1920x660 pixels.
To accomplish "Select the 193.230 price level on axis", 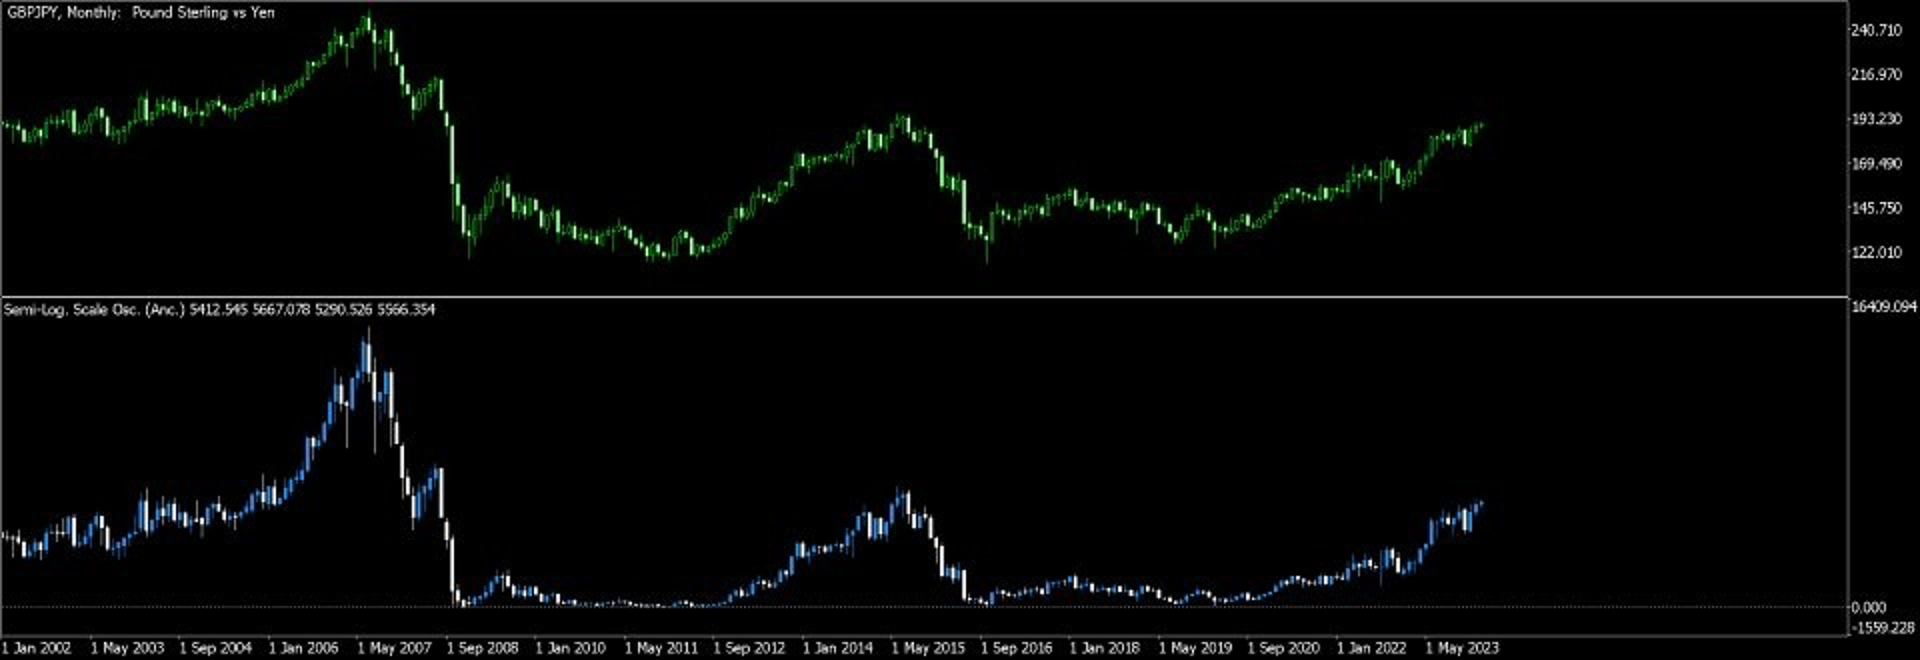I will 1876,119.
